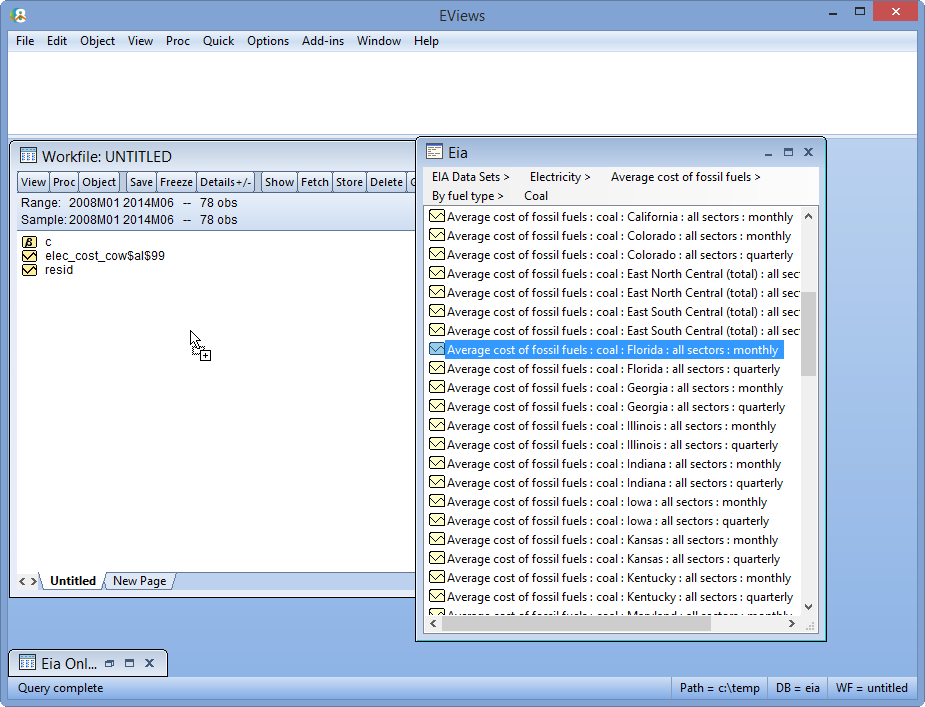The width and height of the screenshot is (925, 707).
Task: Expand the By fuel type breadcrumb
Action: 467,196
